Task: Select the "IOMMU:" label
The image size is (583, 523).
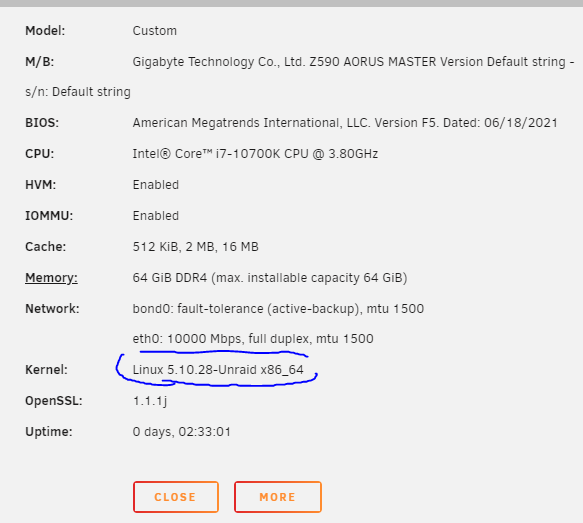Action: 49,216
